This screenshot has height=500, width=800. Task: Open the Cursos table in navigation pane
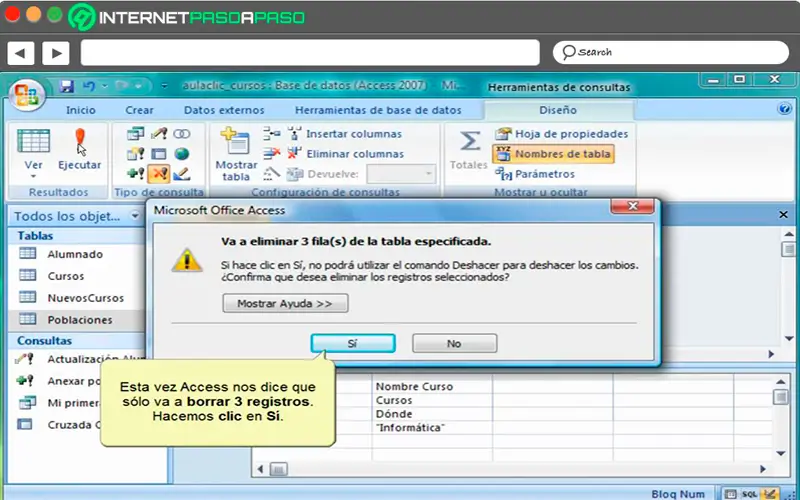click(66, 276)
